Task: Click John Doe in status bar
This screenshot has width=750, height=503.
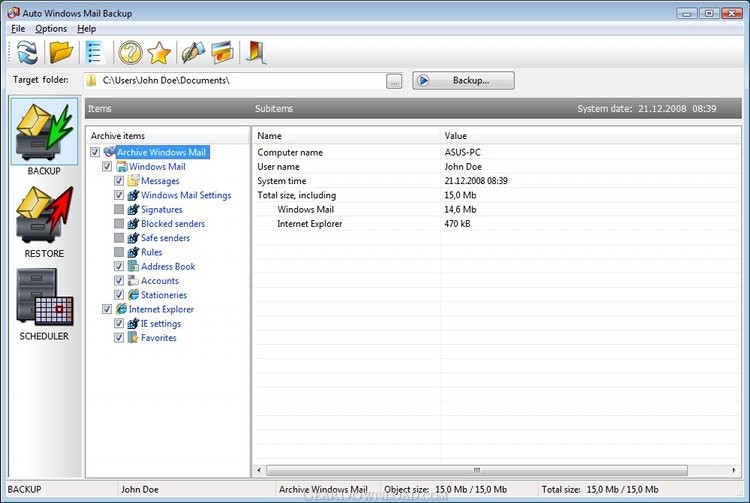Action: pos(140,490)
